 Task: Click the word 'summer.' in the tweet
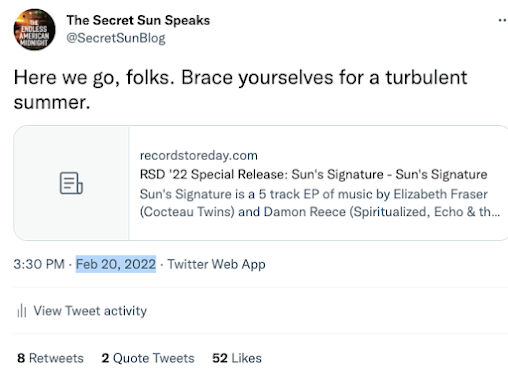pyautogui.click(x=52, y=102)
